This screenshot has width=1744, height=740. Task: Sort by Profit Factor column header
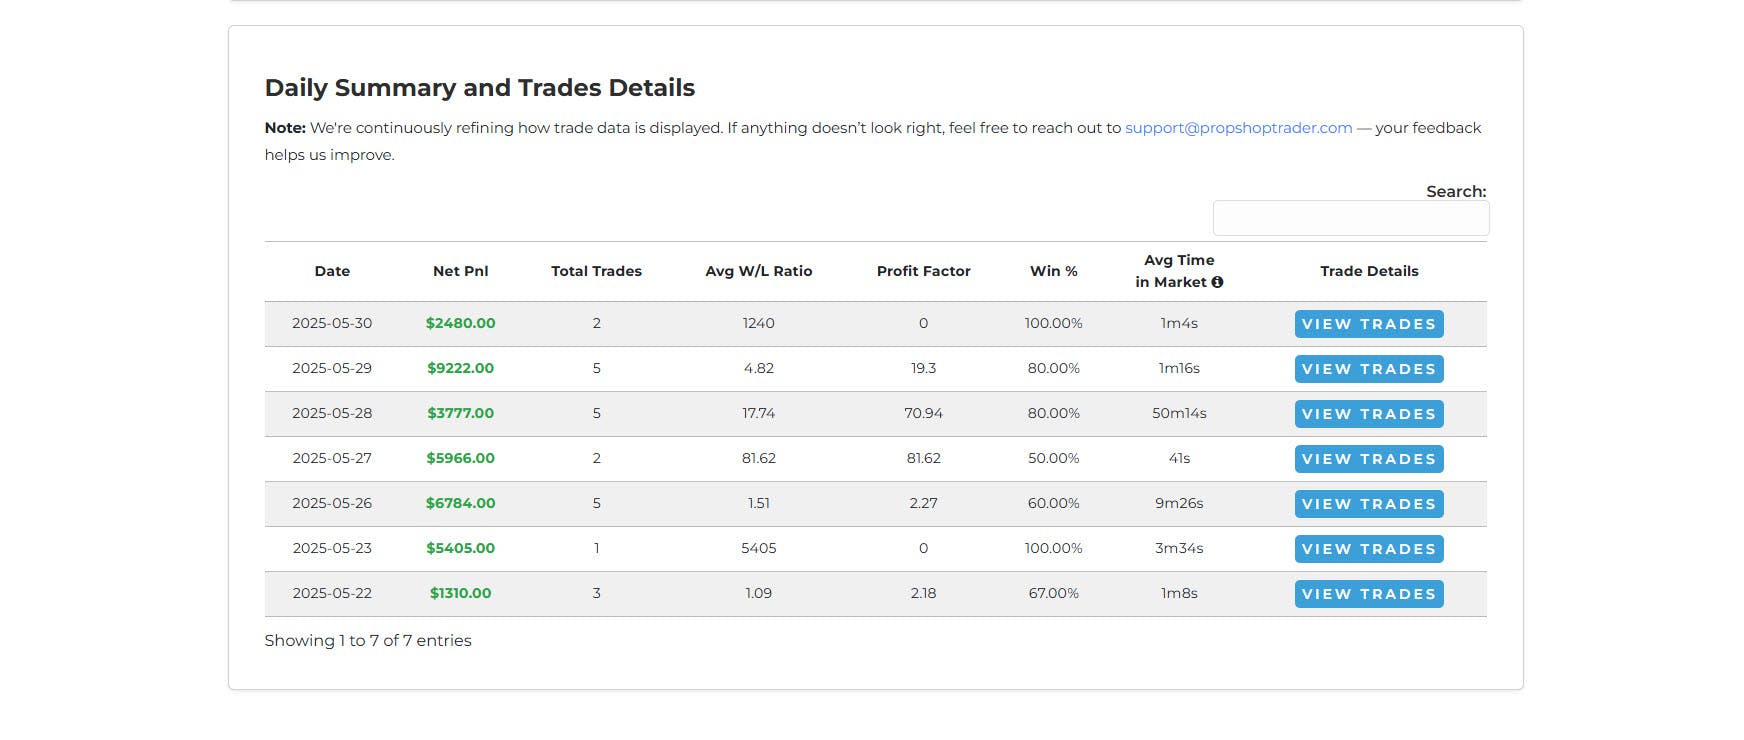923,271
